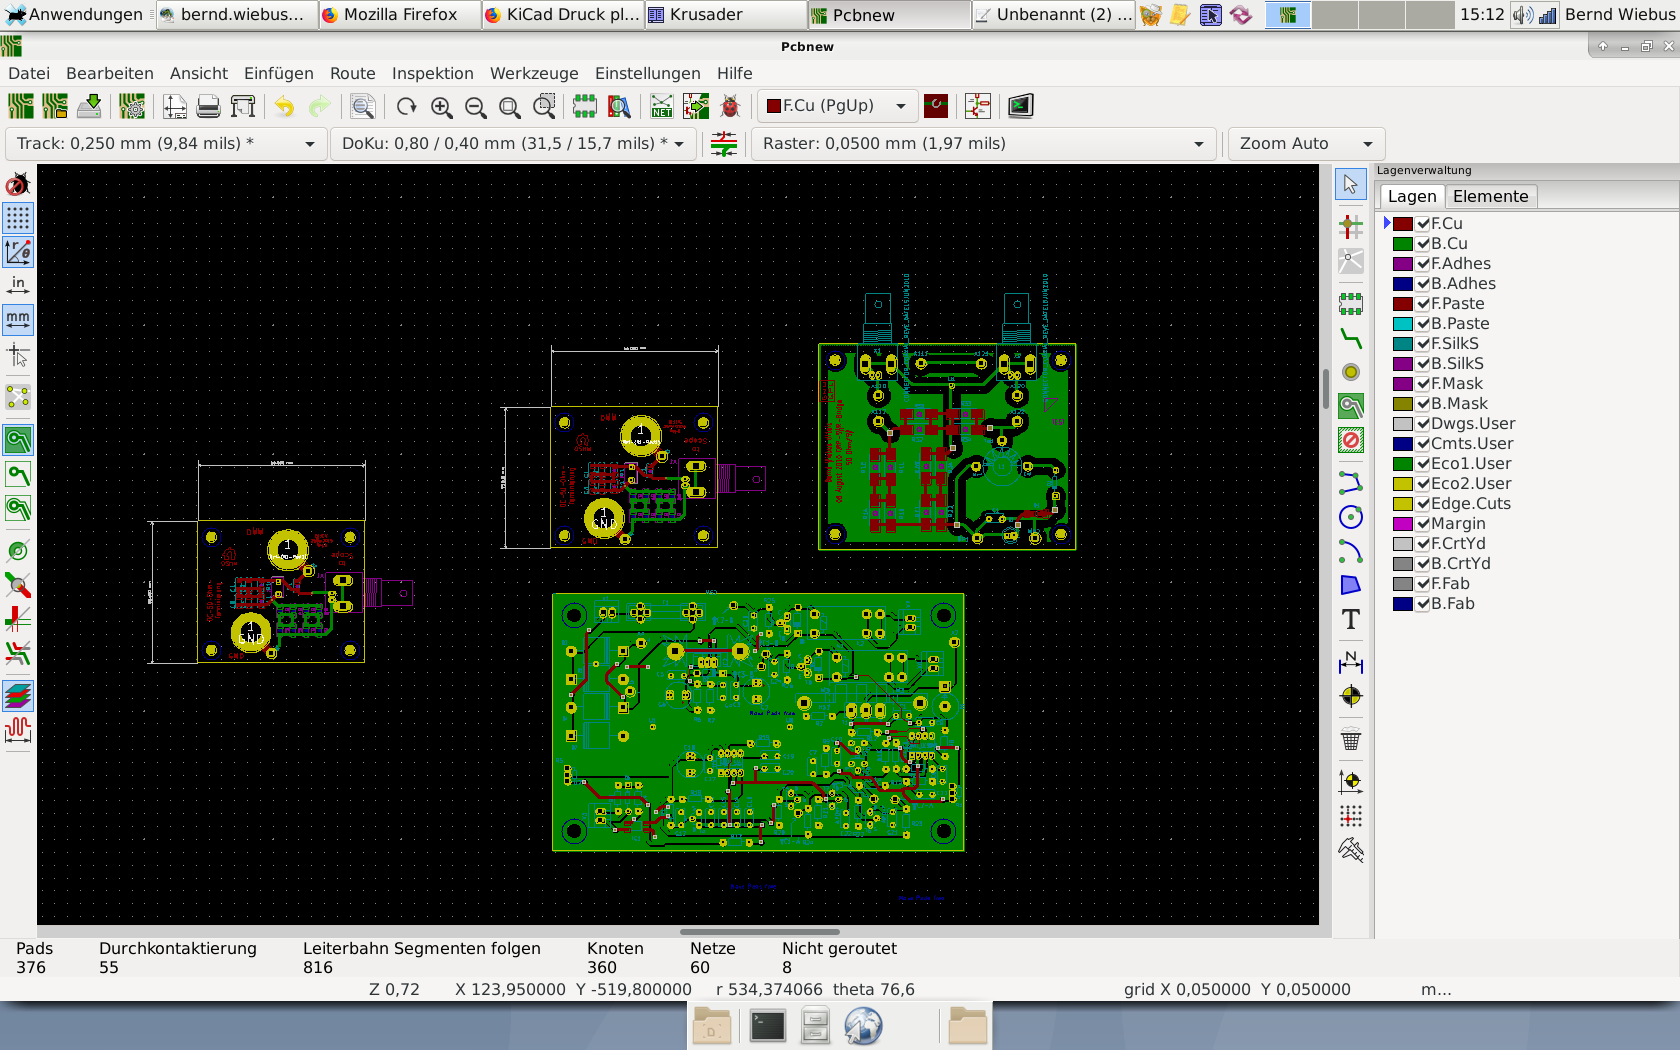Click the Edge.Cuts yellow color swatch
The width and height of the screenshot is (1680, 1050).
1403,504
